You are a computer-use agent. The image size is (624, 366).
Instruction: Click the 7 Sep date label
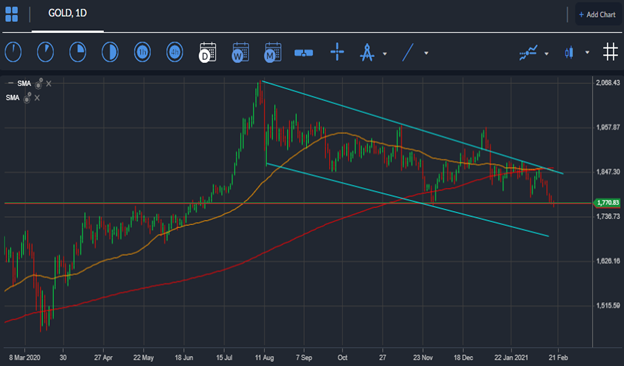(x=304, y=358)
